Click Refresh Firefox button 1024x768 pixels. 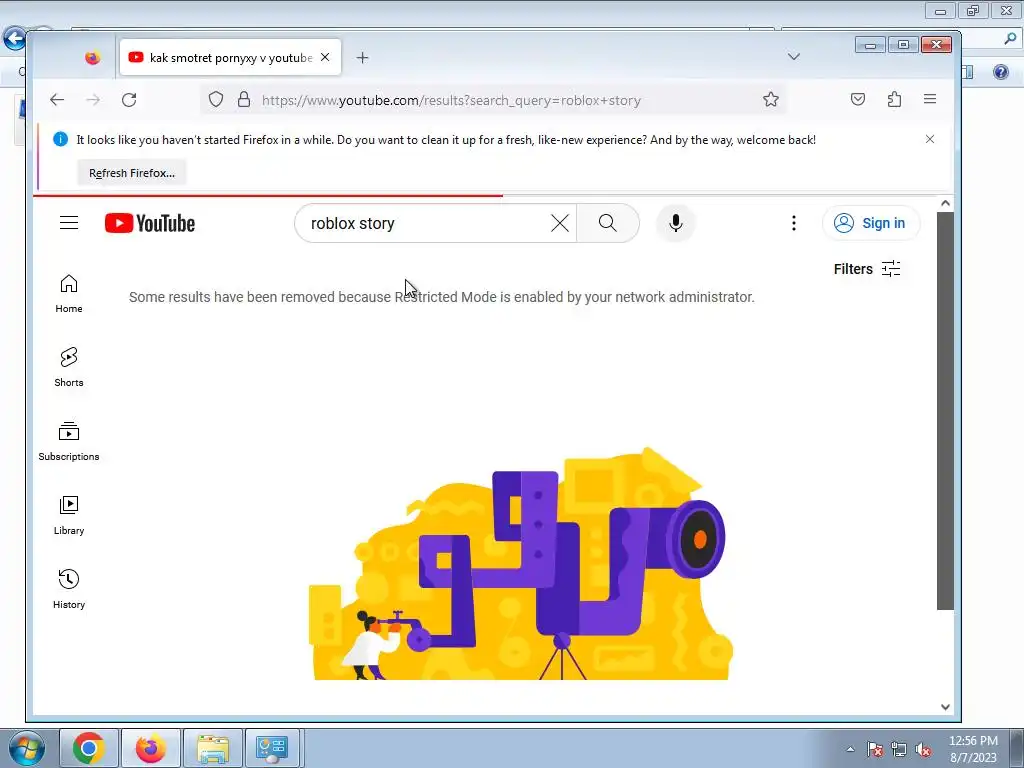pos(132,173)
